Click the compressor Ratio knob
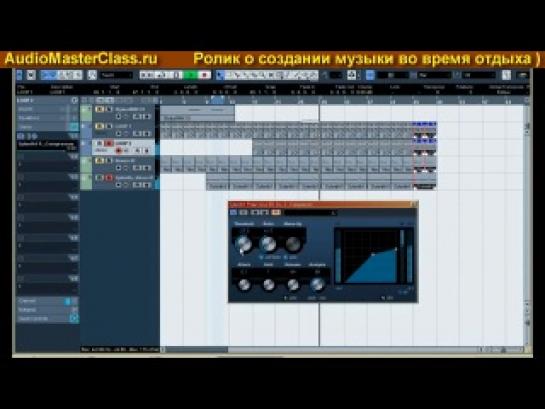 click(268, 244)
